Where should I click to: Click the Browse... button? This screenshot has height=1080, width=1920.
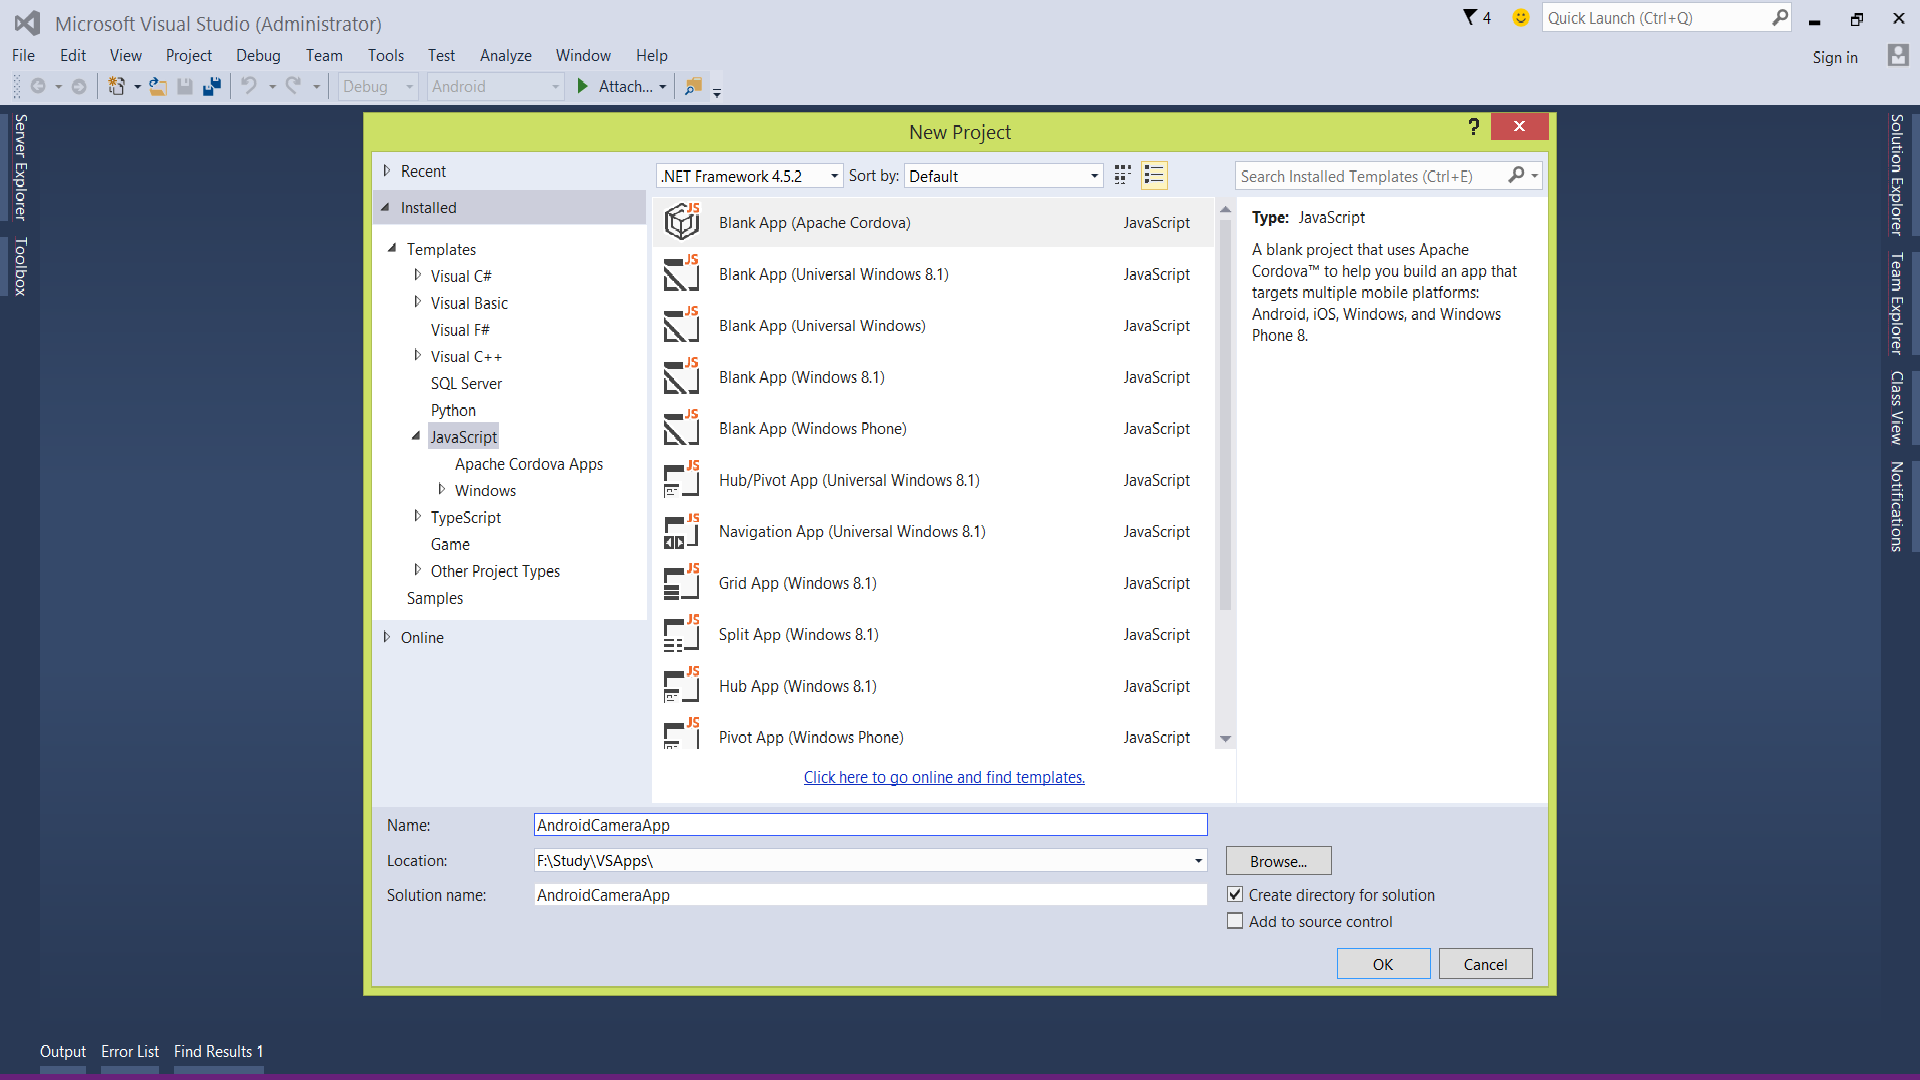click(x=1278, y=861)
